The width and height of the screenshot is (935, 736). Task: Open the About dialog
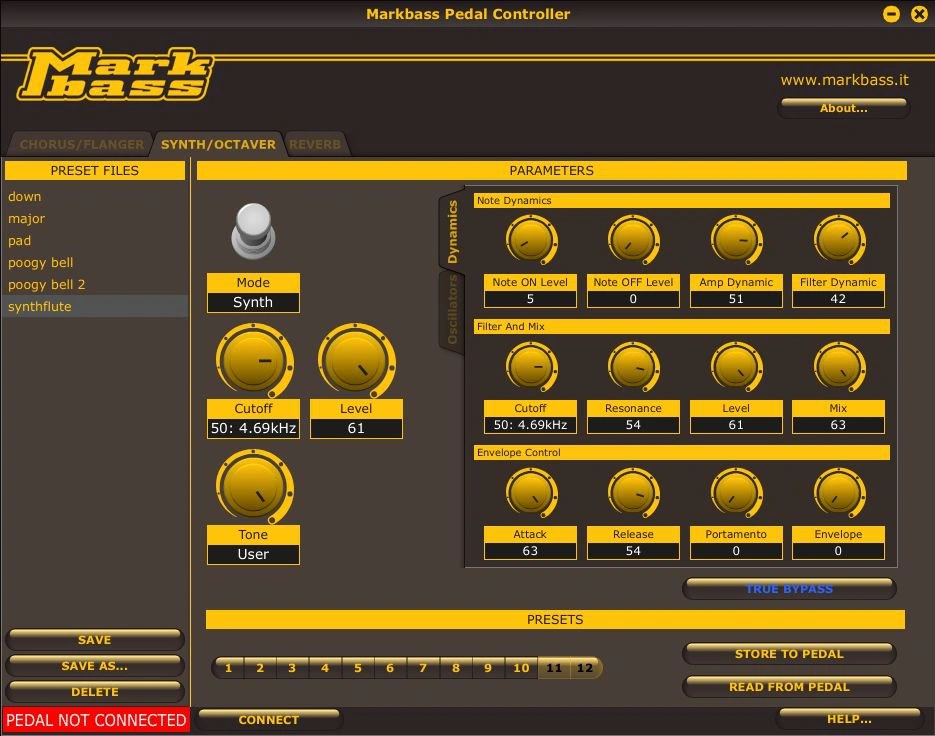[x=843, y=108]
